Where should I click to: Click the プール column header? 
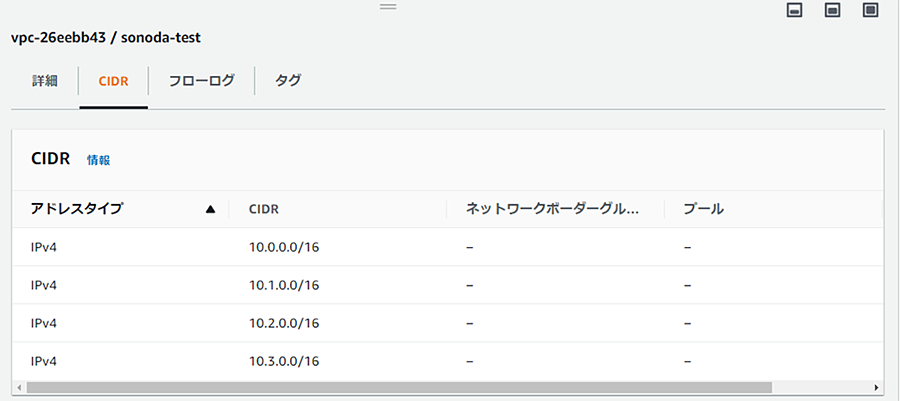point(704,209)
